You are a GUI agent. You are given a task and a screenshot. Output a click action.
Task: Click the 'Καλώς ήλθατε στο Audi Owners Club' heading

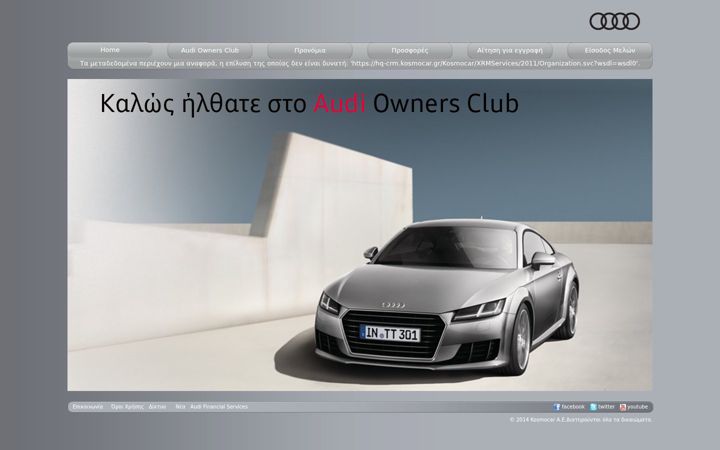click(309, 103)
